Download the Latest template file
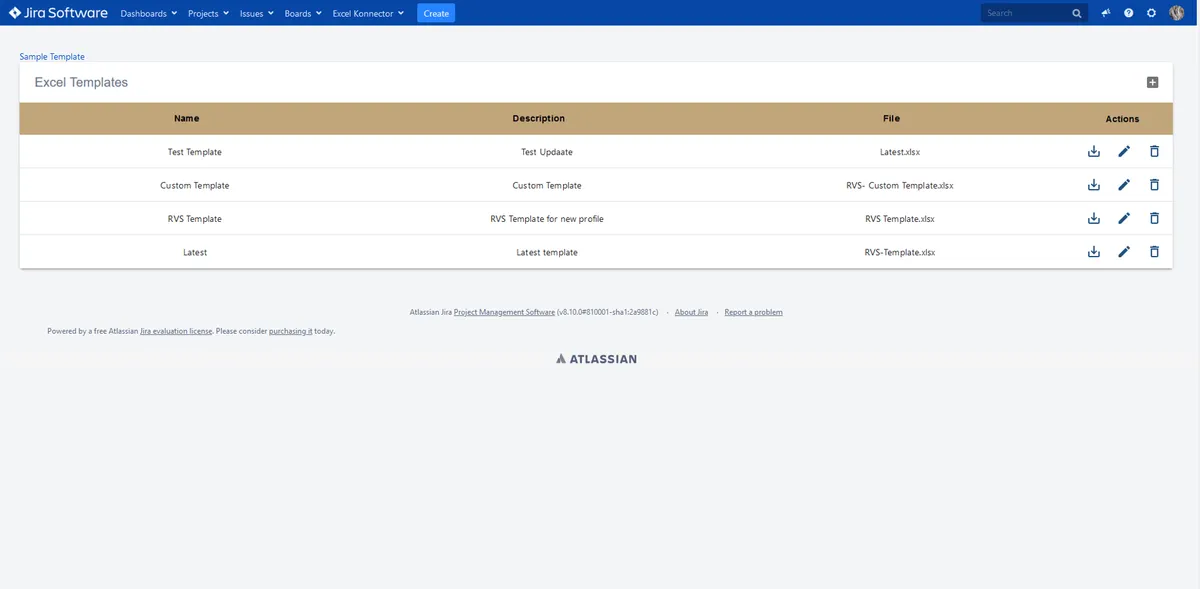Viewport: 1200px width, 589px height. (1094, 252)
